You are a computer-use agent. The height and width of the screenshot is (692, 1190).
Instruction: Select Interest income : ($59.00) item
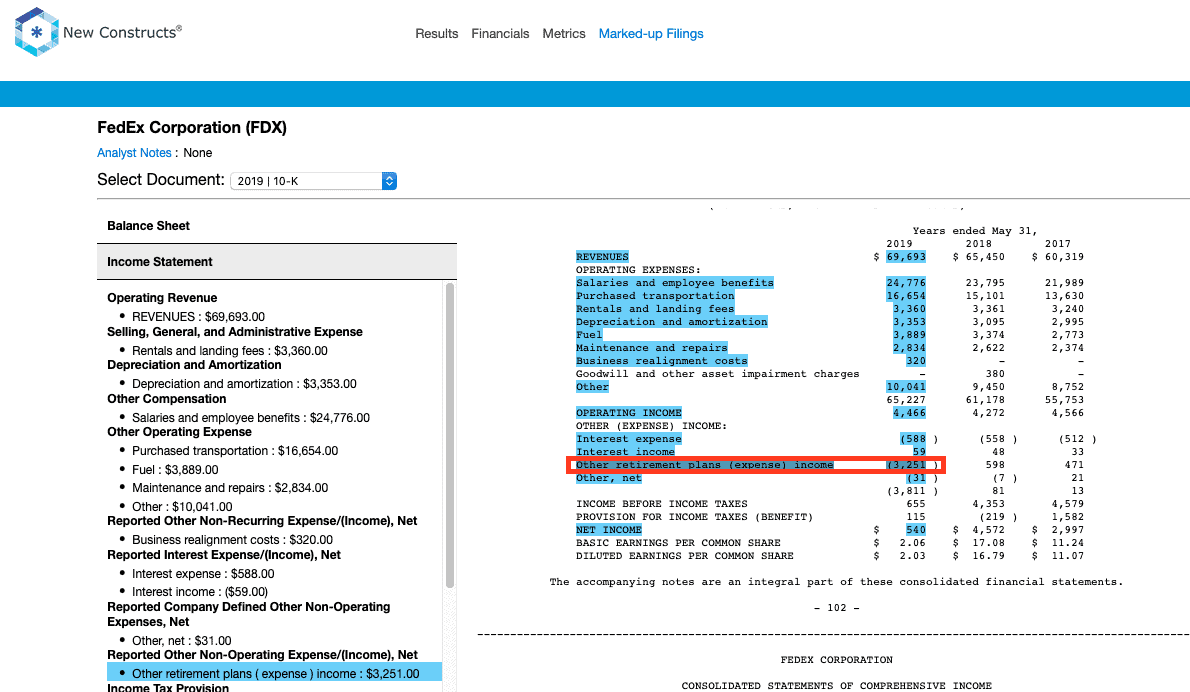pos(200,592)
